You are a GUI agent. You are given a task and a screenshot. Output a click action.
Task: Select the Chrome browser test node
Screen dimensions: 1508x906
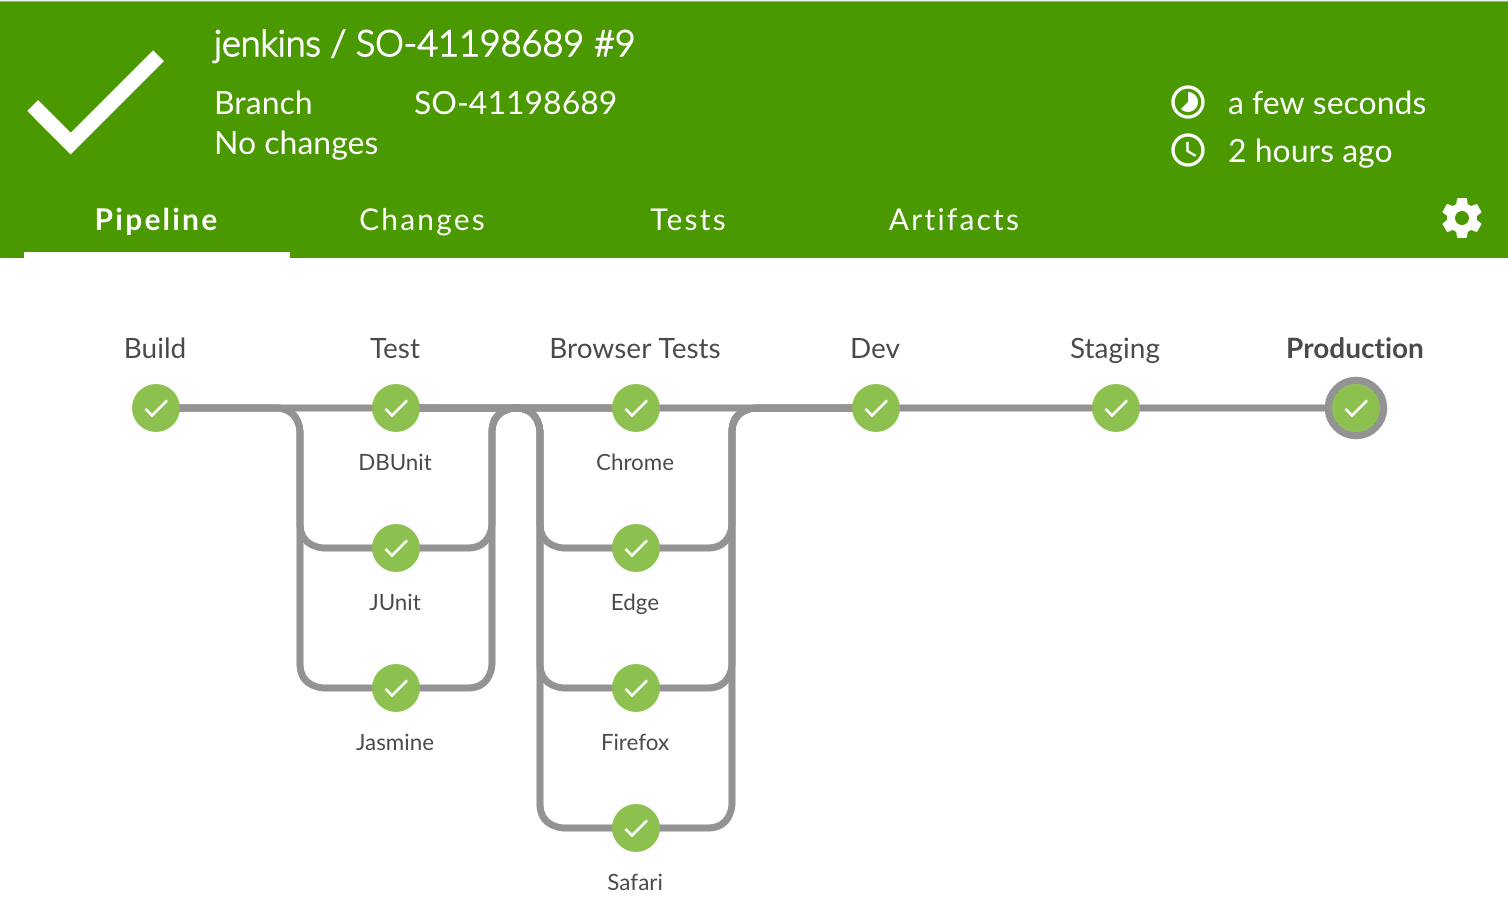coord(636,408)
